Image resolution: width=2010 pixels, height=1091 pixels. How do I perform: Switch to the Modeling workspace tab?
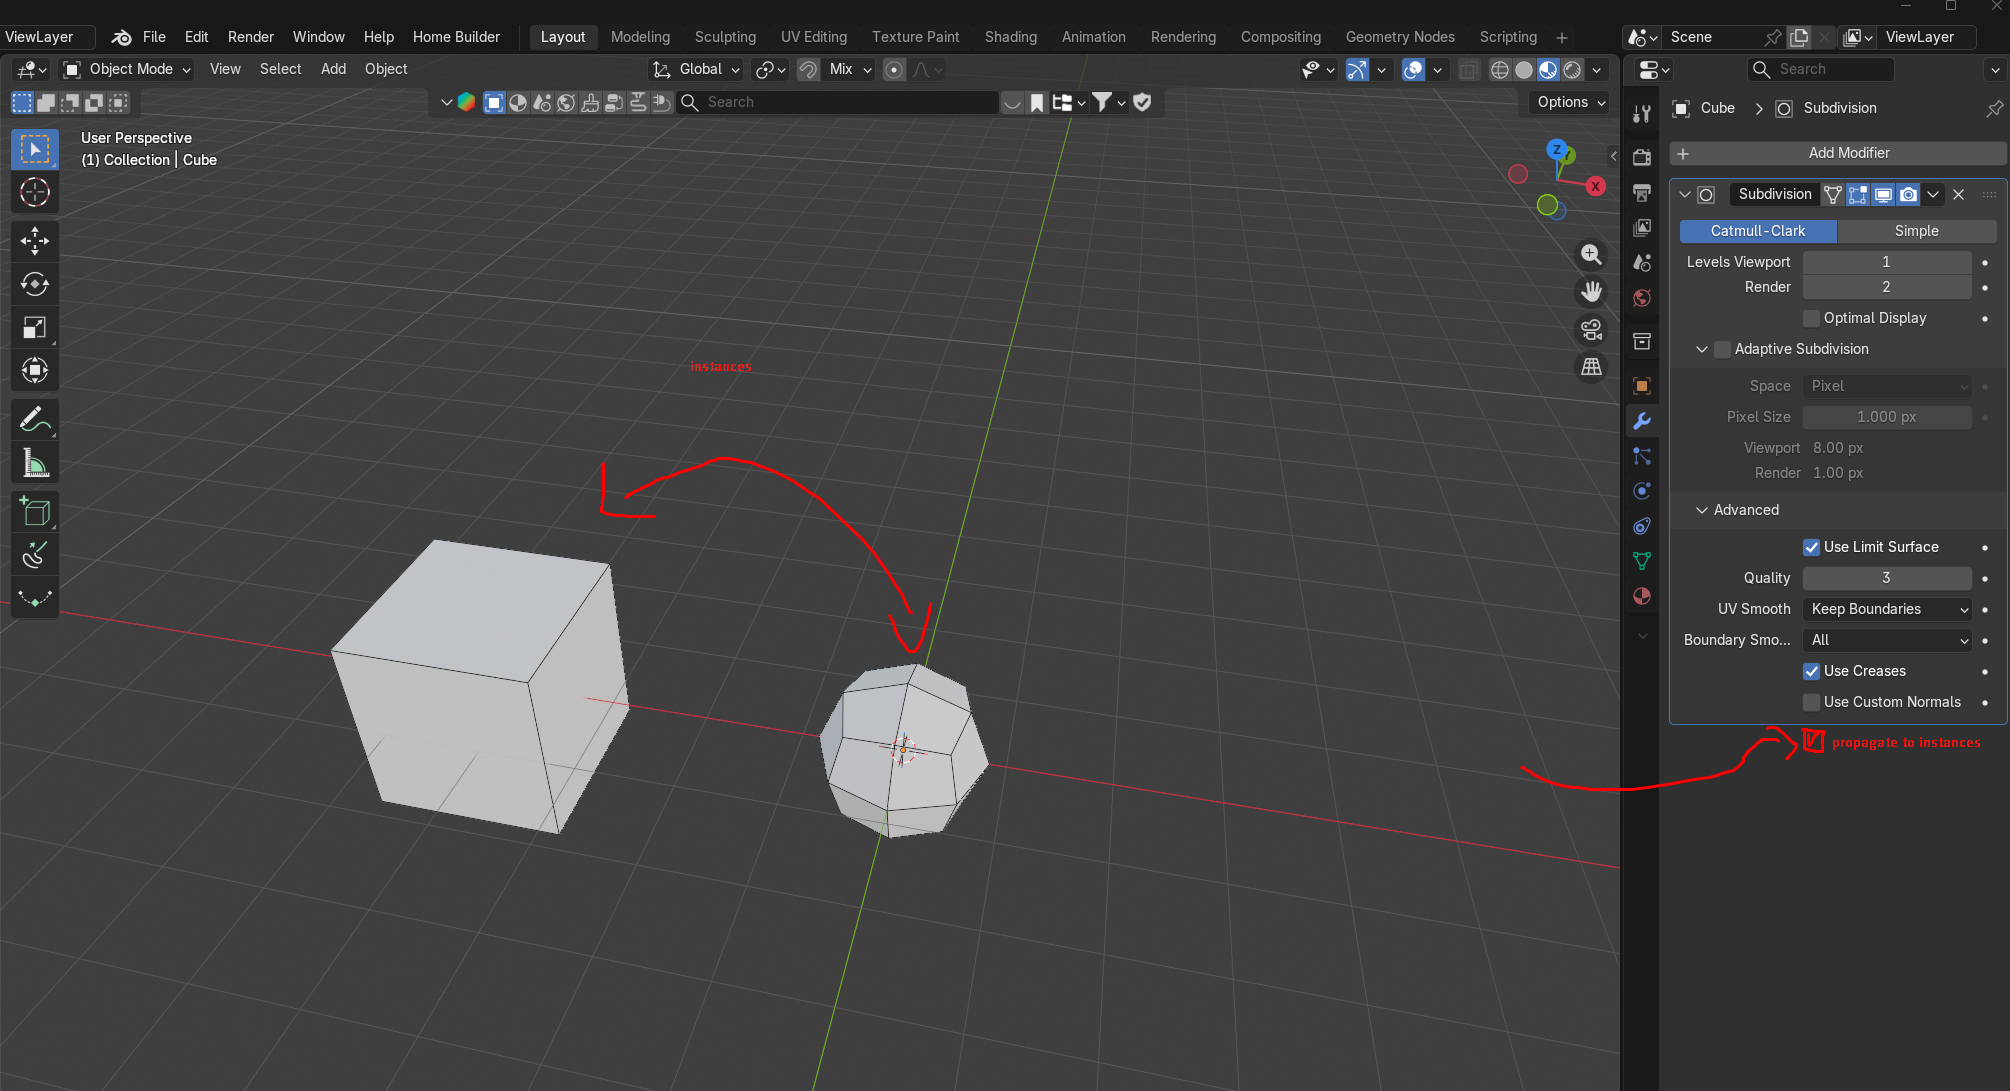click(x=640, y=37)
